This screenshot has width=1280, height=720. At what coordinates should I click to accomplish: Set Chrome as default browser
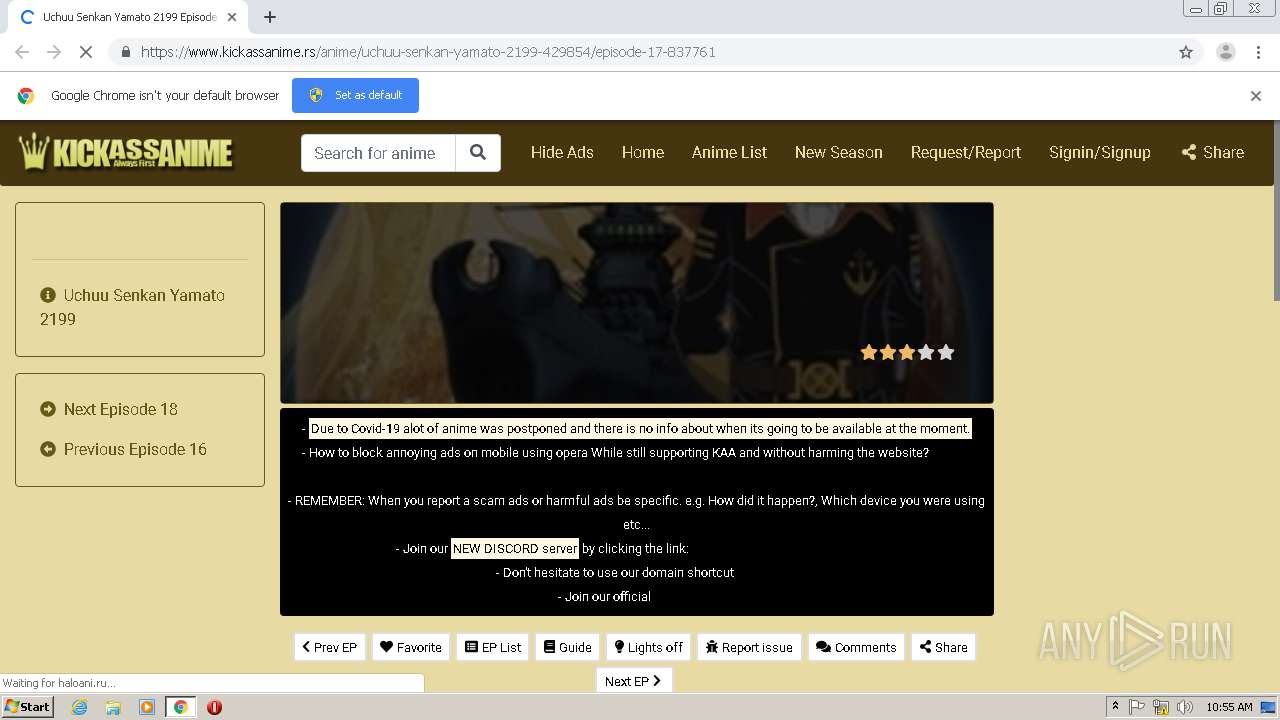click(x=355, y=95)
